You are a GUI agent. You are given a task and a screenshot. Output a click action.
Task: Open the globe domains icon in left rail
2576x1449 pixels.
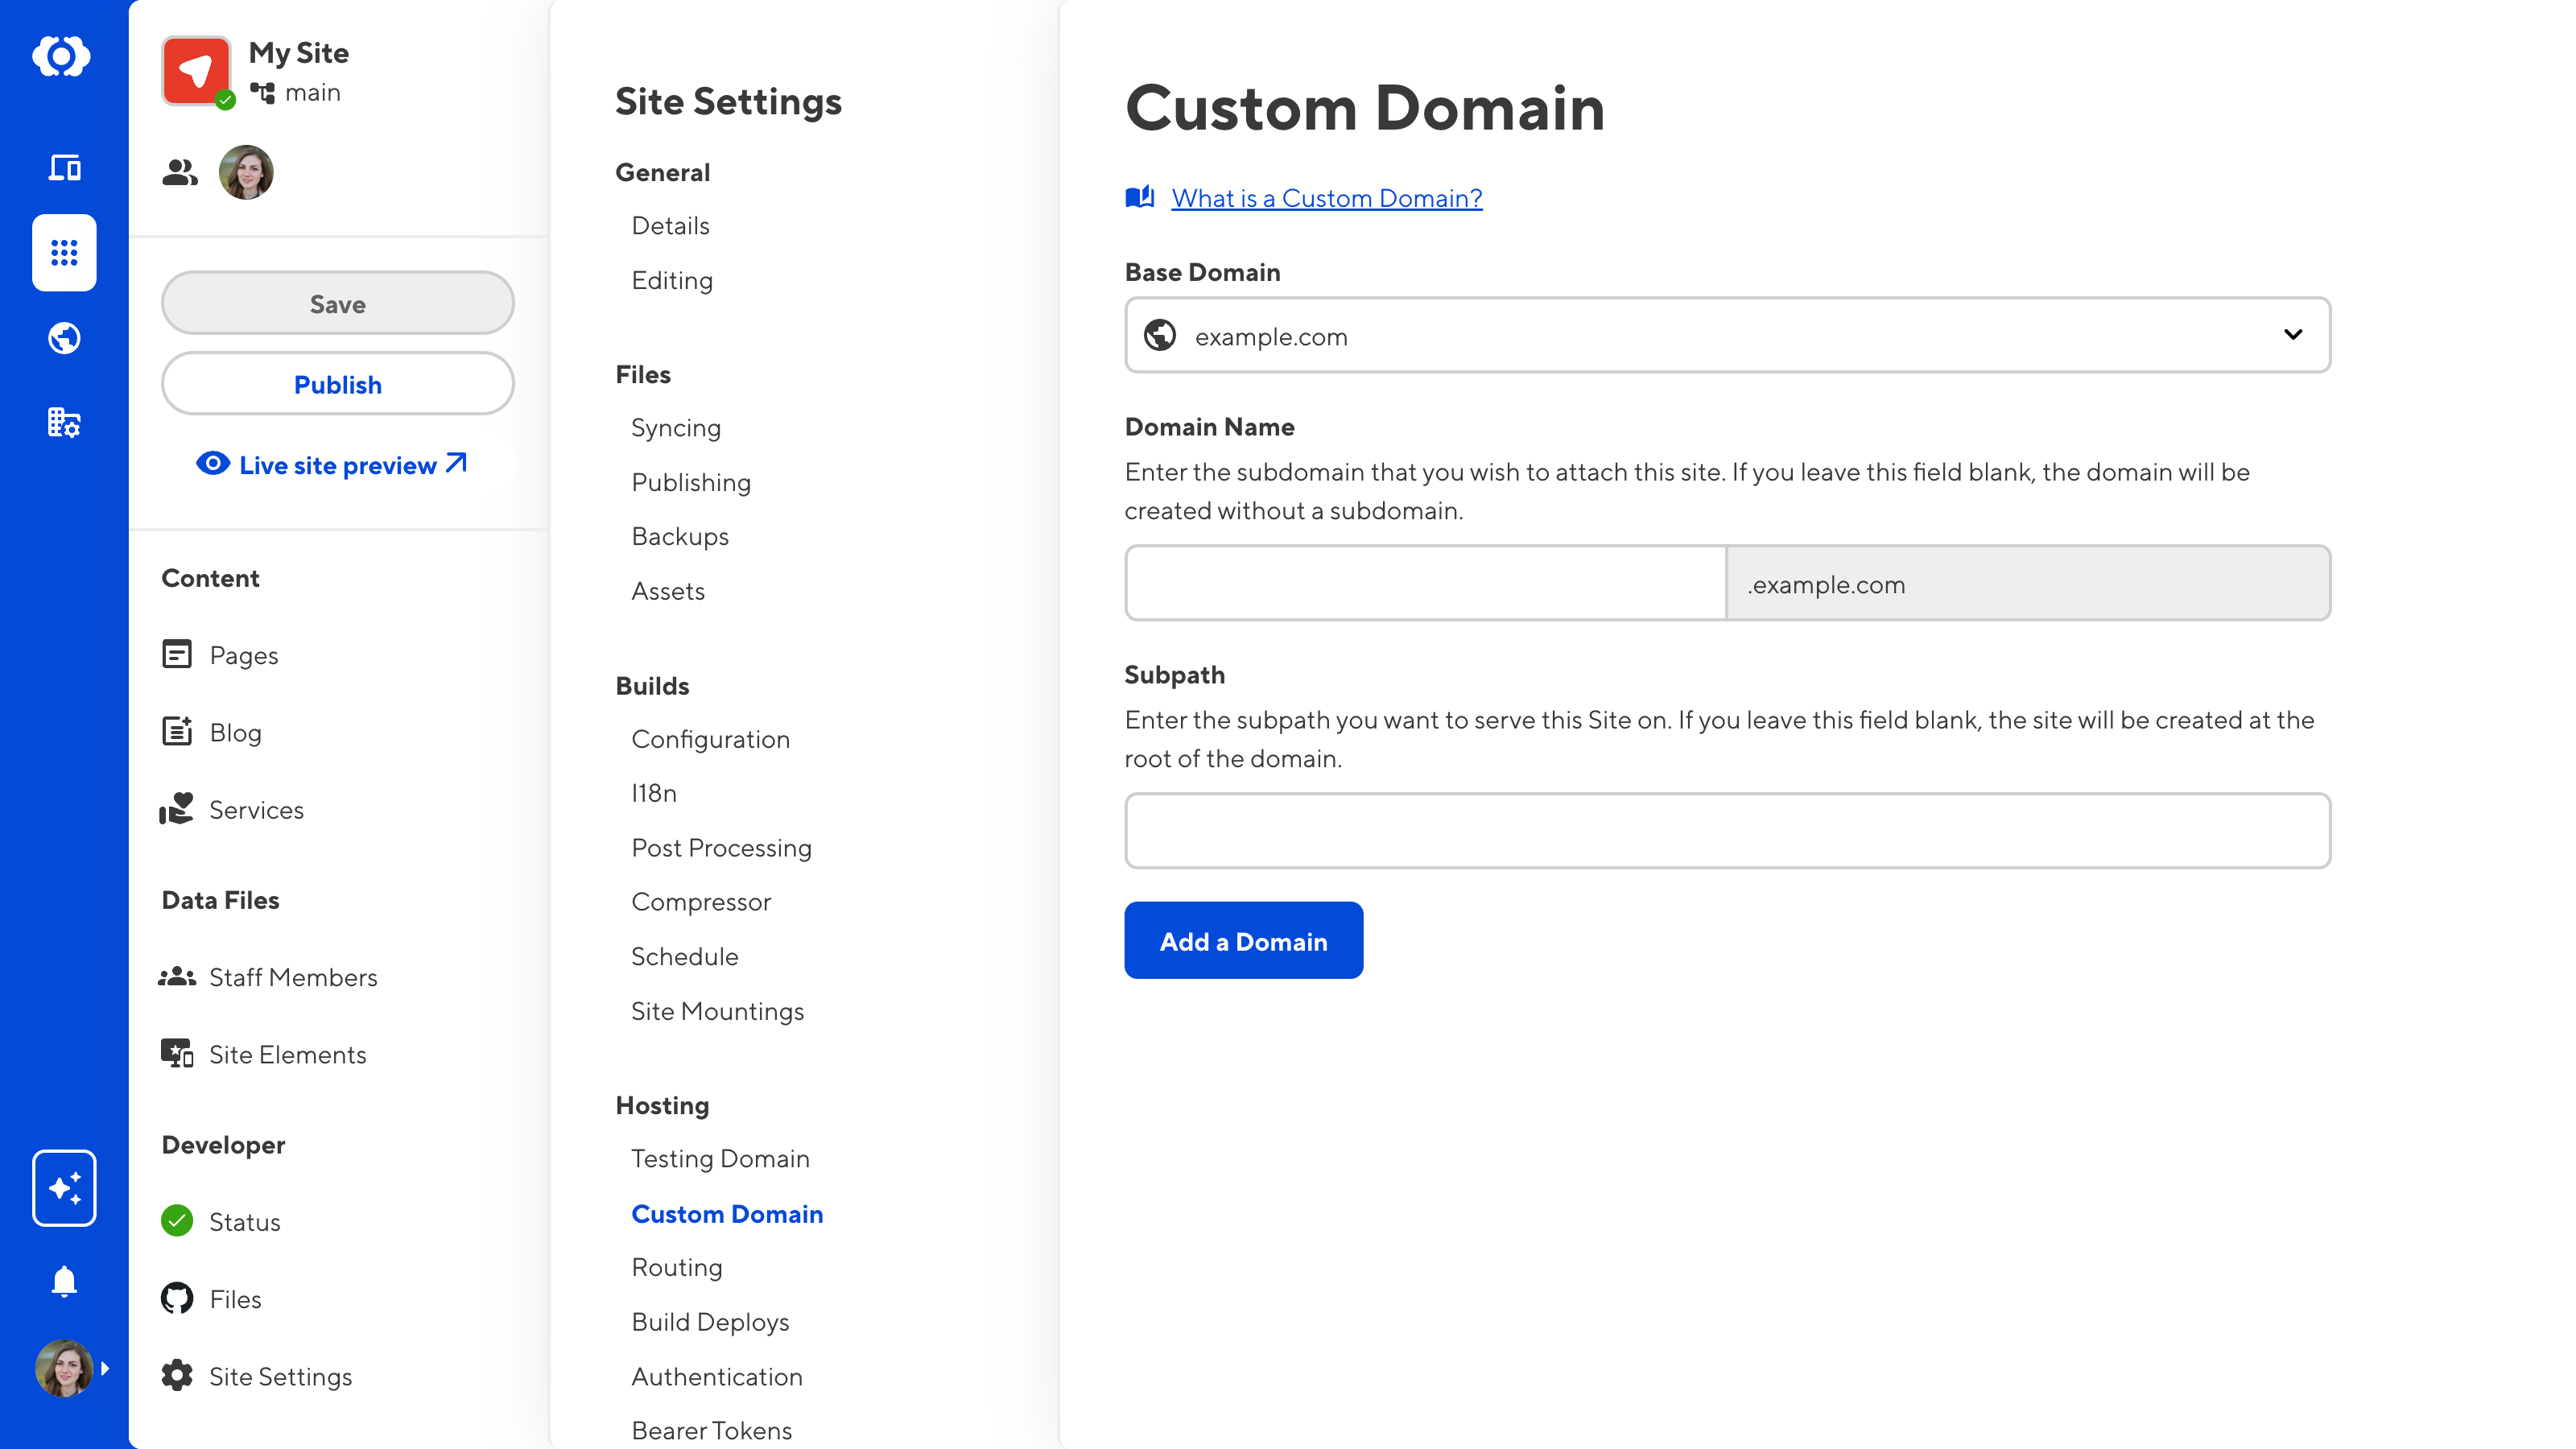[x=64, y=338]
